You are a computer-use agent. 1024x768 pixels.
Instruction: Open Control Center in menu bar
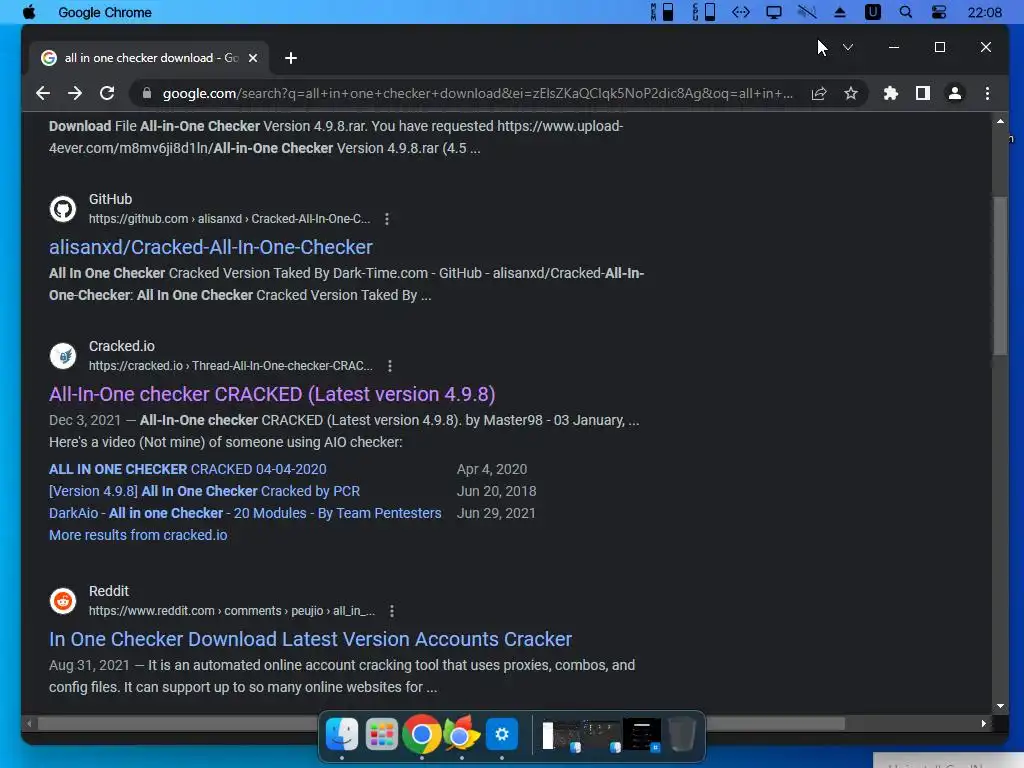[938, 12]
